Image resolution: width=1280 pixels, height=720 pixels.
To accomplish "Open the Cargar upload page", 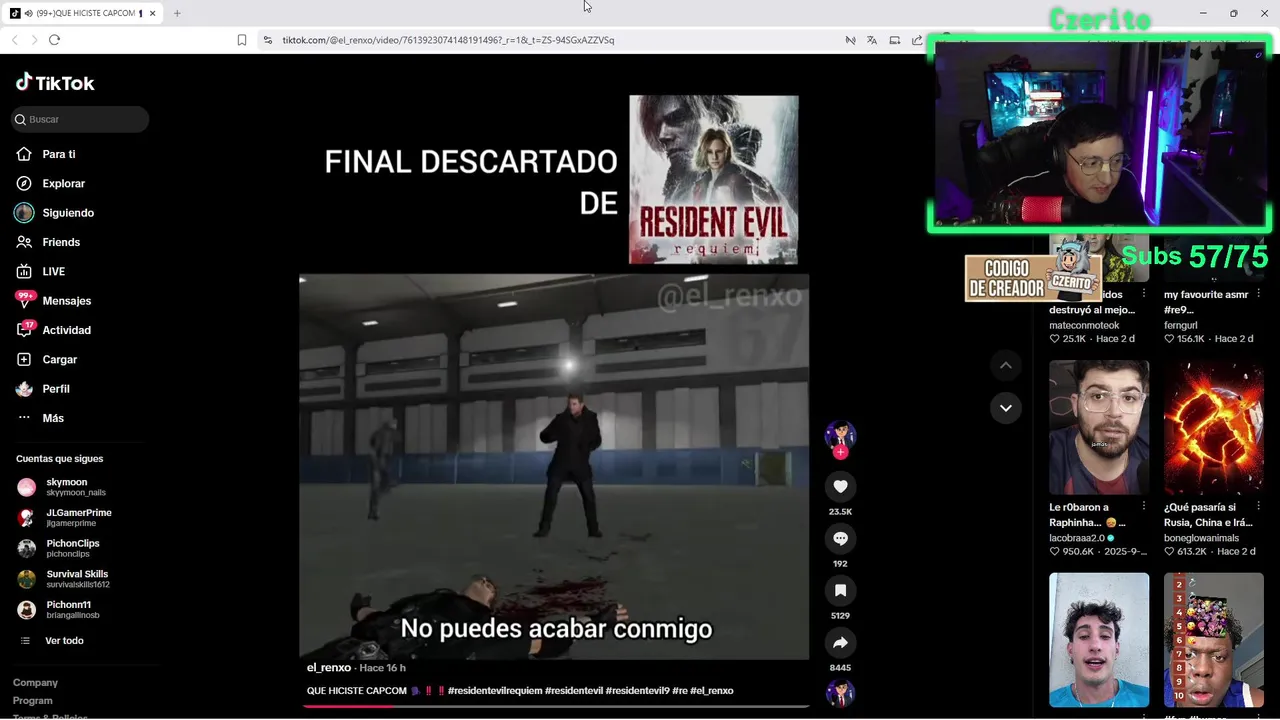I will 59,359.
